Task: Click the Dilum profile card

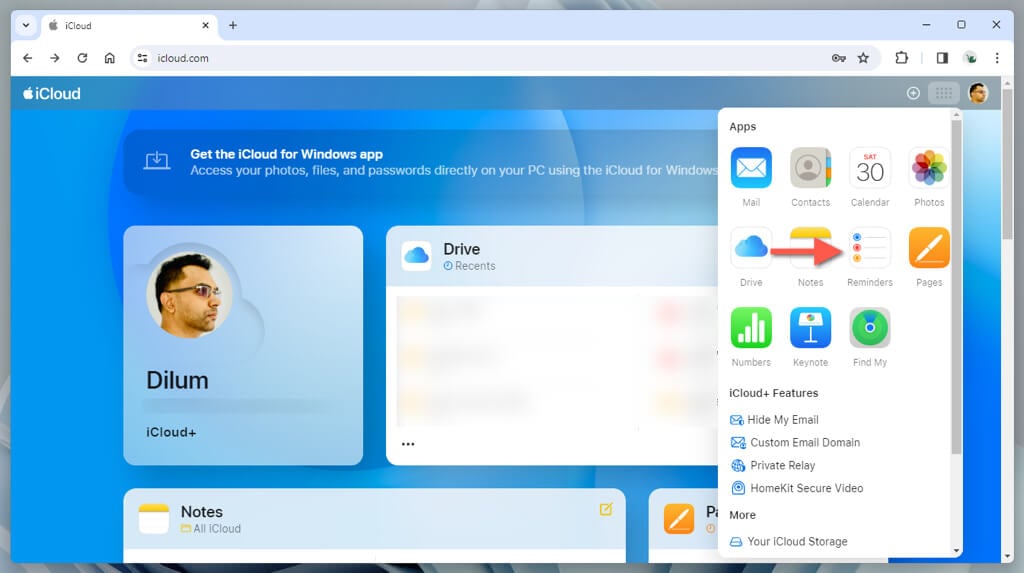Action: click(243, 346)
